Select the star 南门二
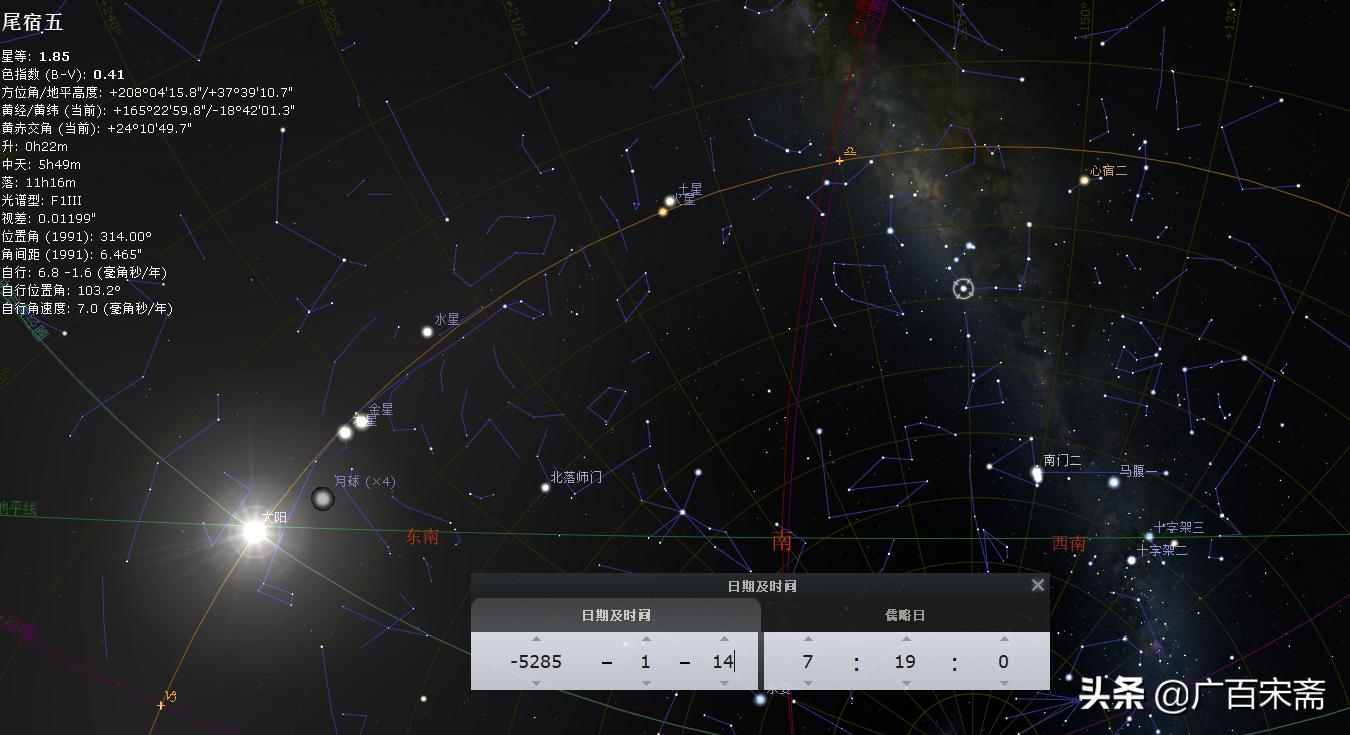1350x735 pixels. pyautogui.click(x=1037, y=473)
